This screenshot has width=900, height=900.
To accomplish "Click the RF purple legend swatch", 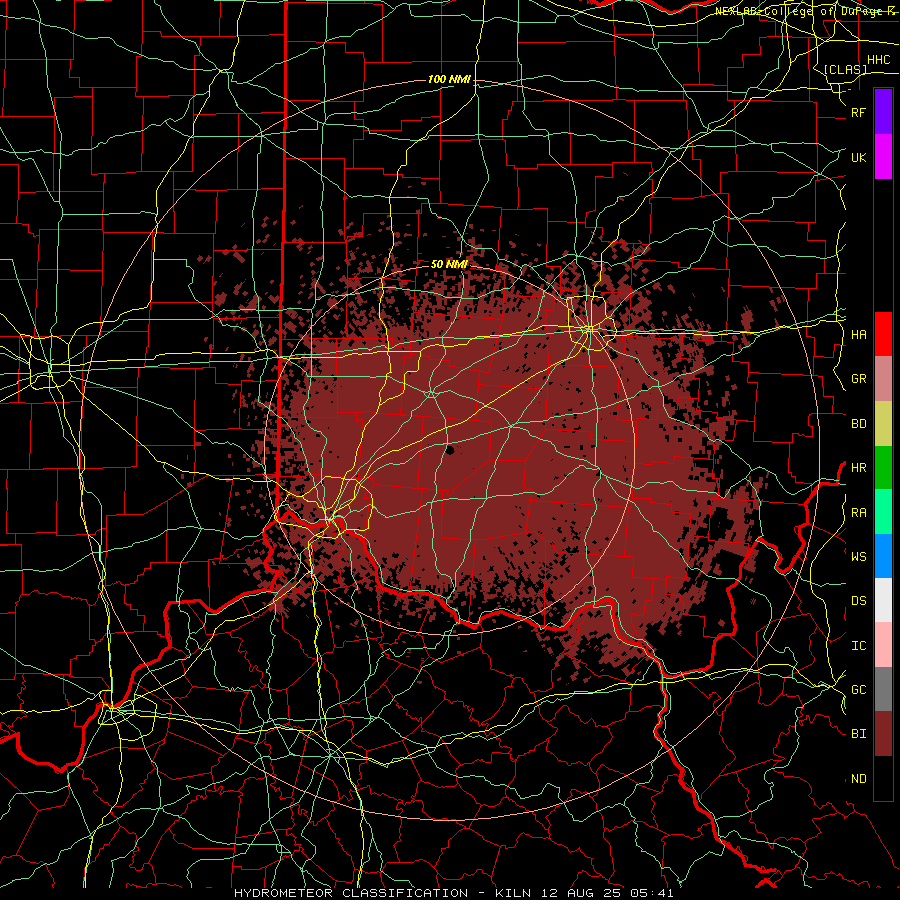I will pos(883,112).
